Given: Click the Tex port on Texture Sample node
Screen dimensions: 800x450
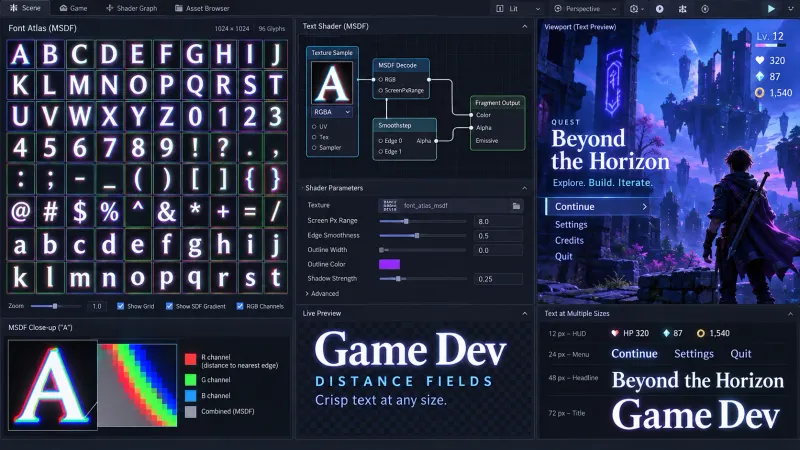Looking at the screenshot, I should pos(314,137).
